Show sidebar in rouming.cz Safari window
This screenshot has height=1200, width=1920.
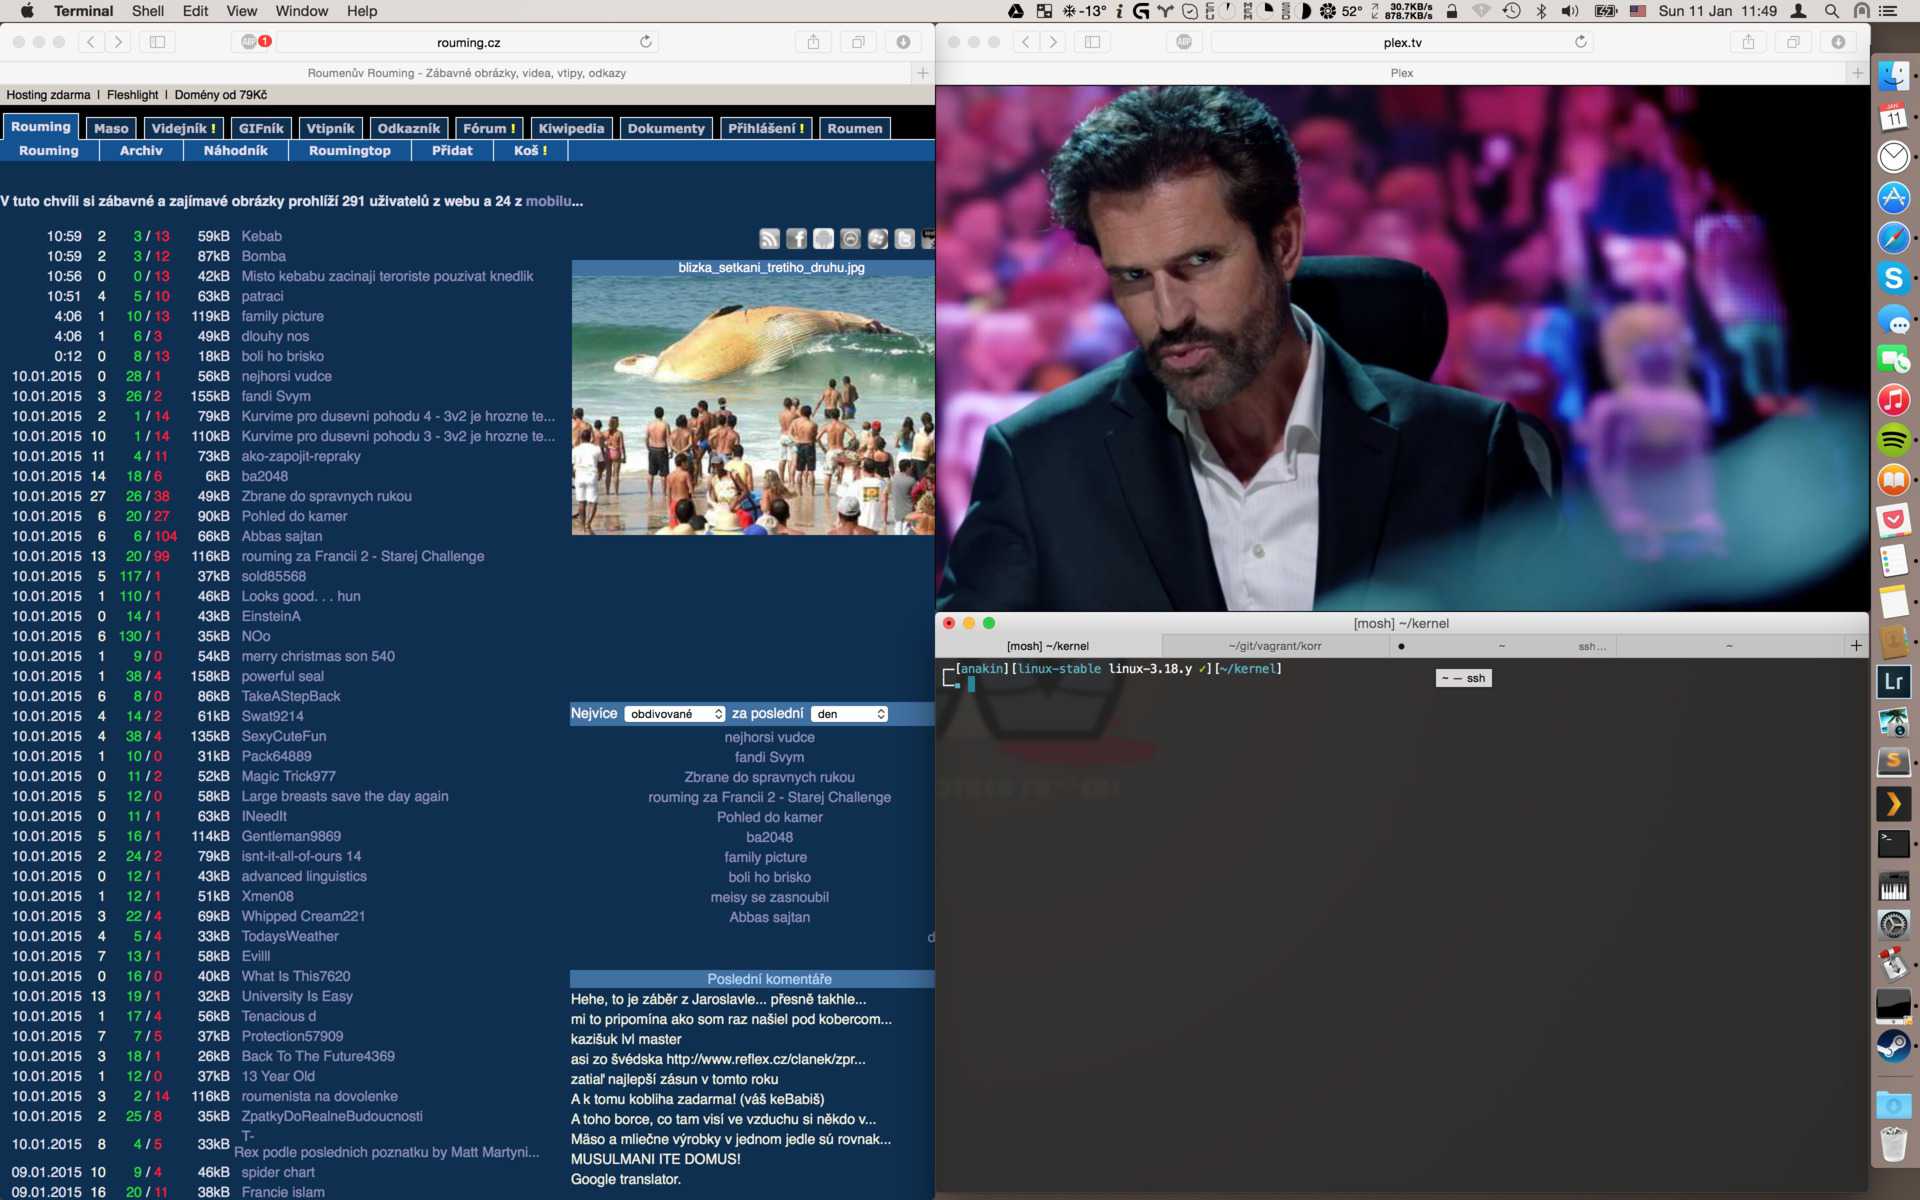pos(157,42)
